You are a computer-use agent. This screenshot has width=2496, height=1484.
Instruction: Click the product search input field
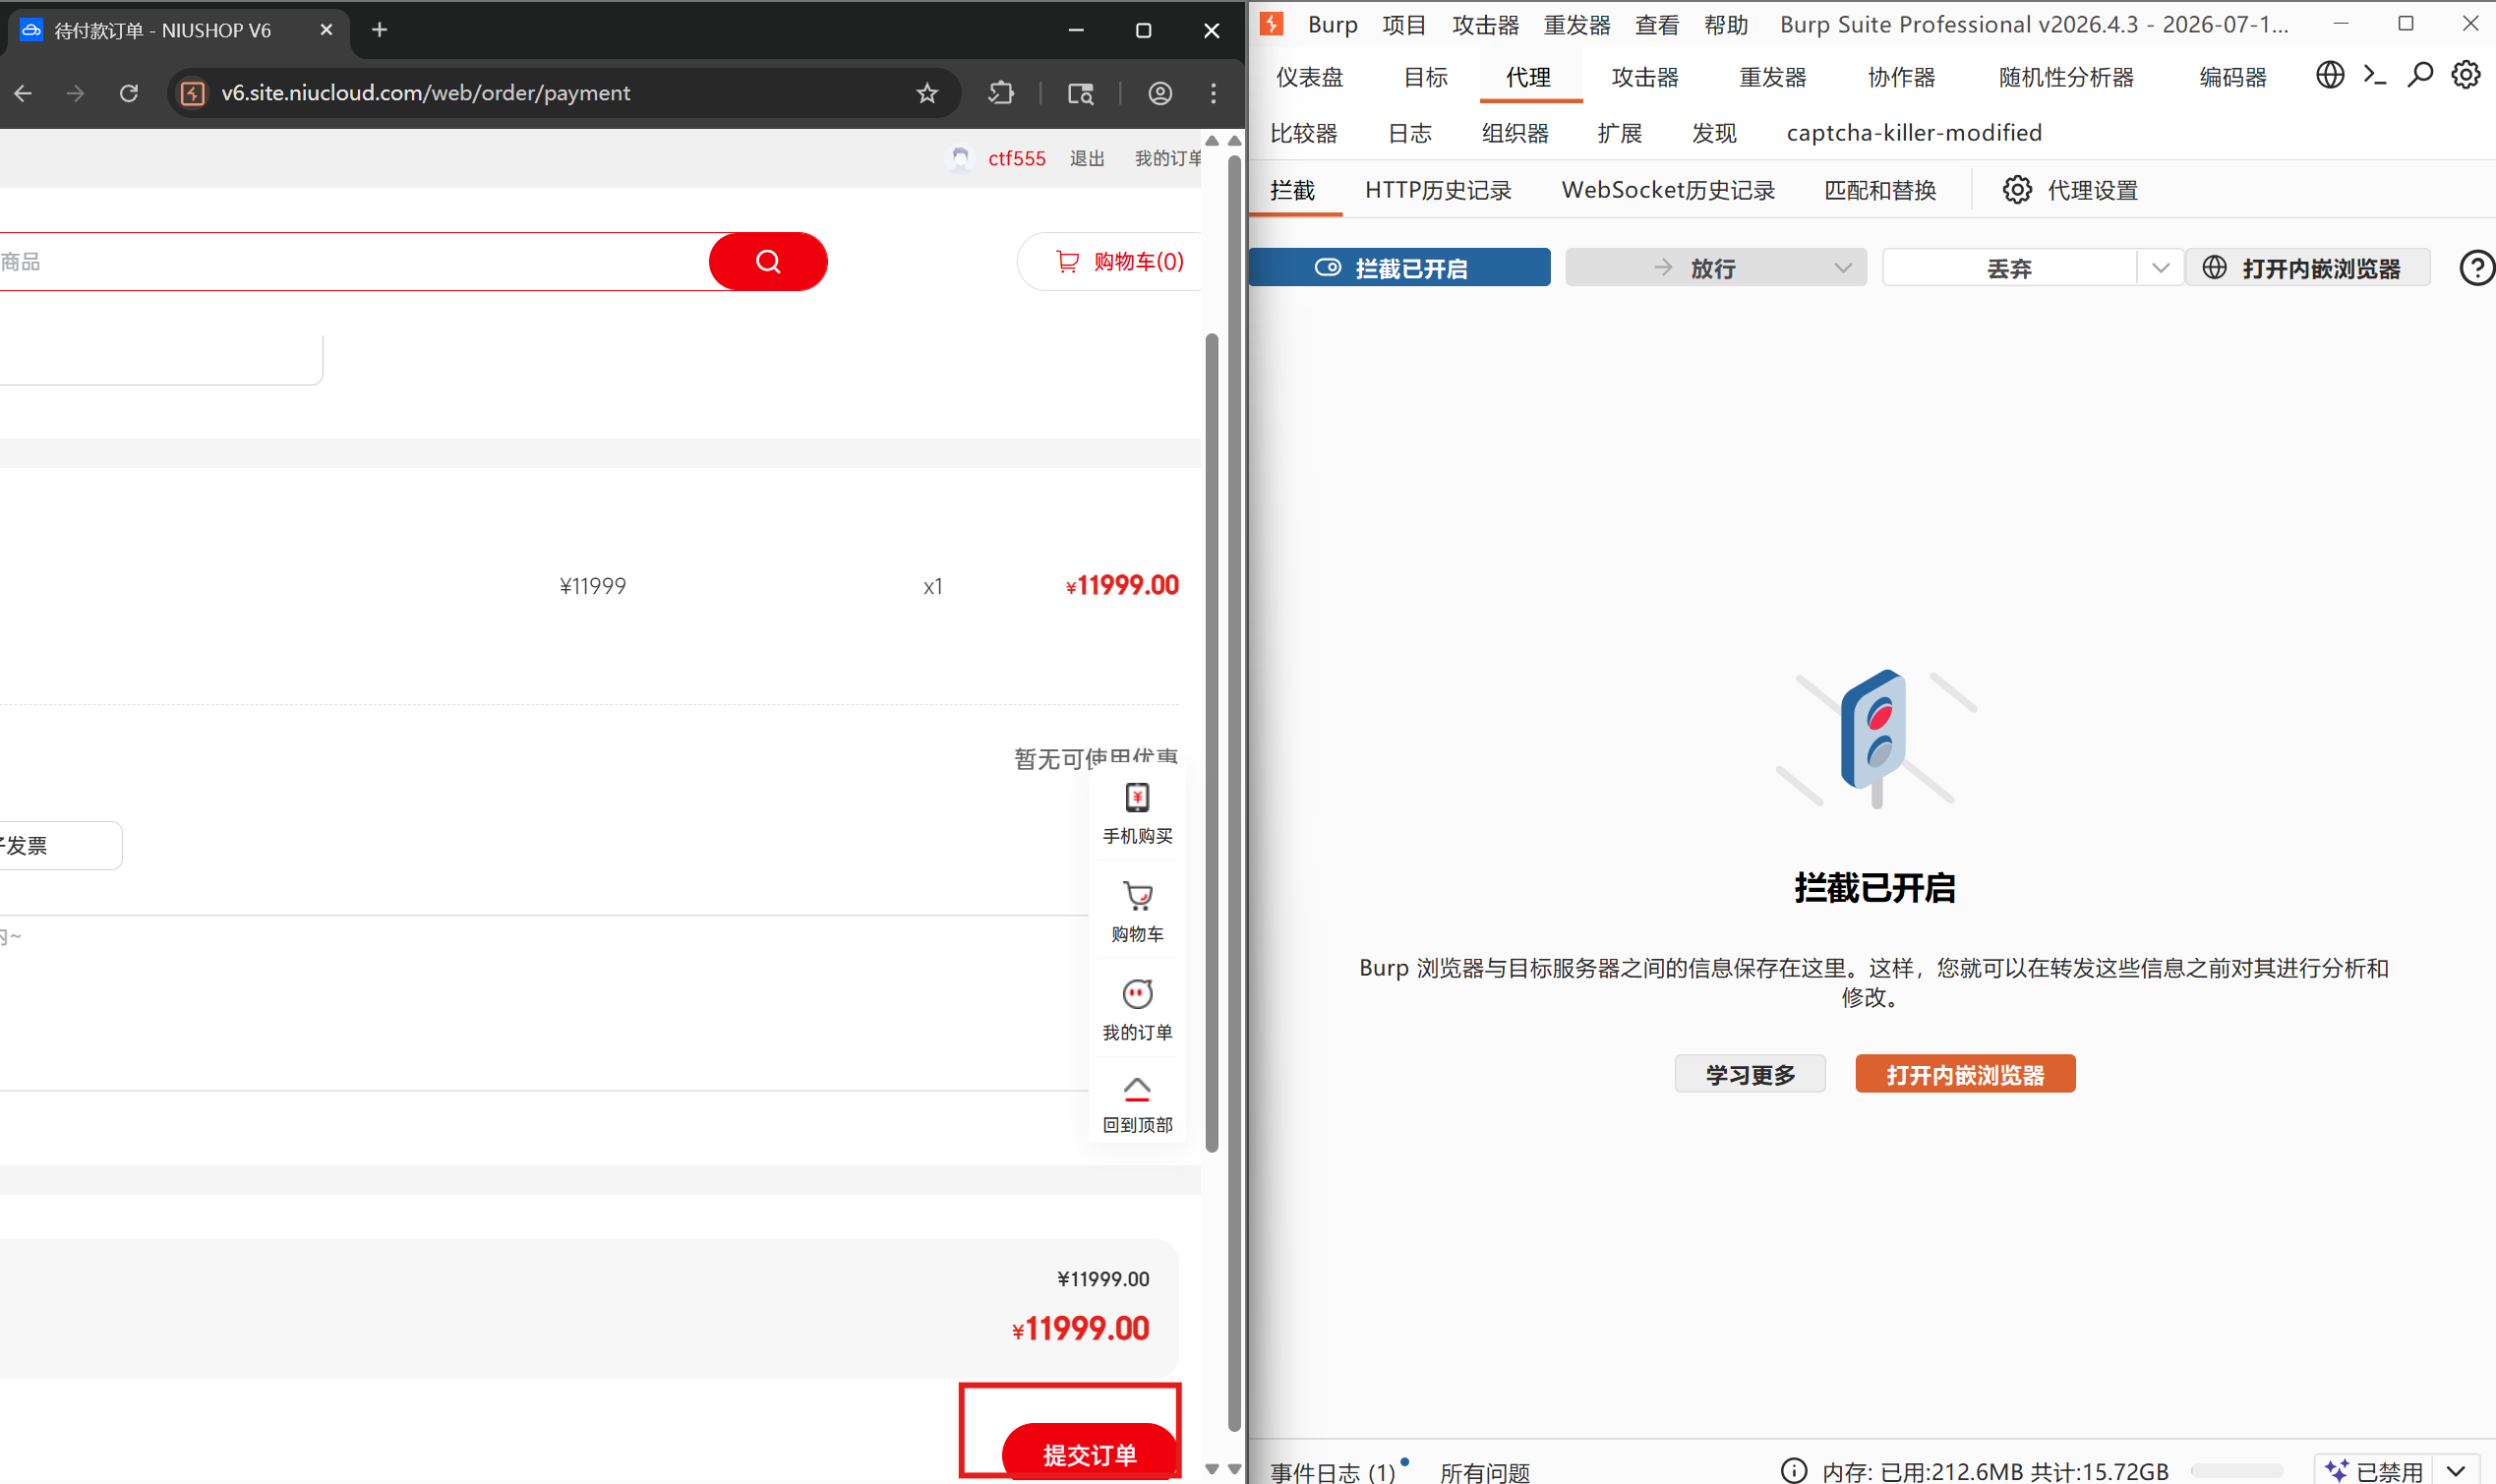pyautogui.click(x=354, y=262)
